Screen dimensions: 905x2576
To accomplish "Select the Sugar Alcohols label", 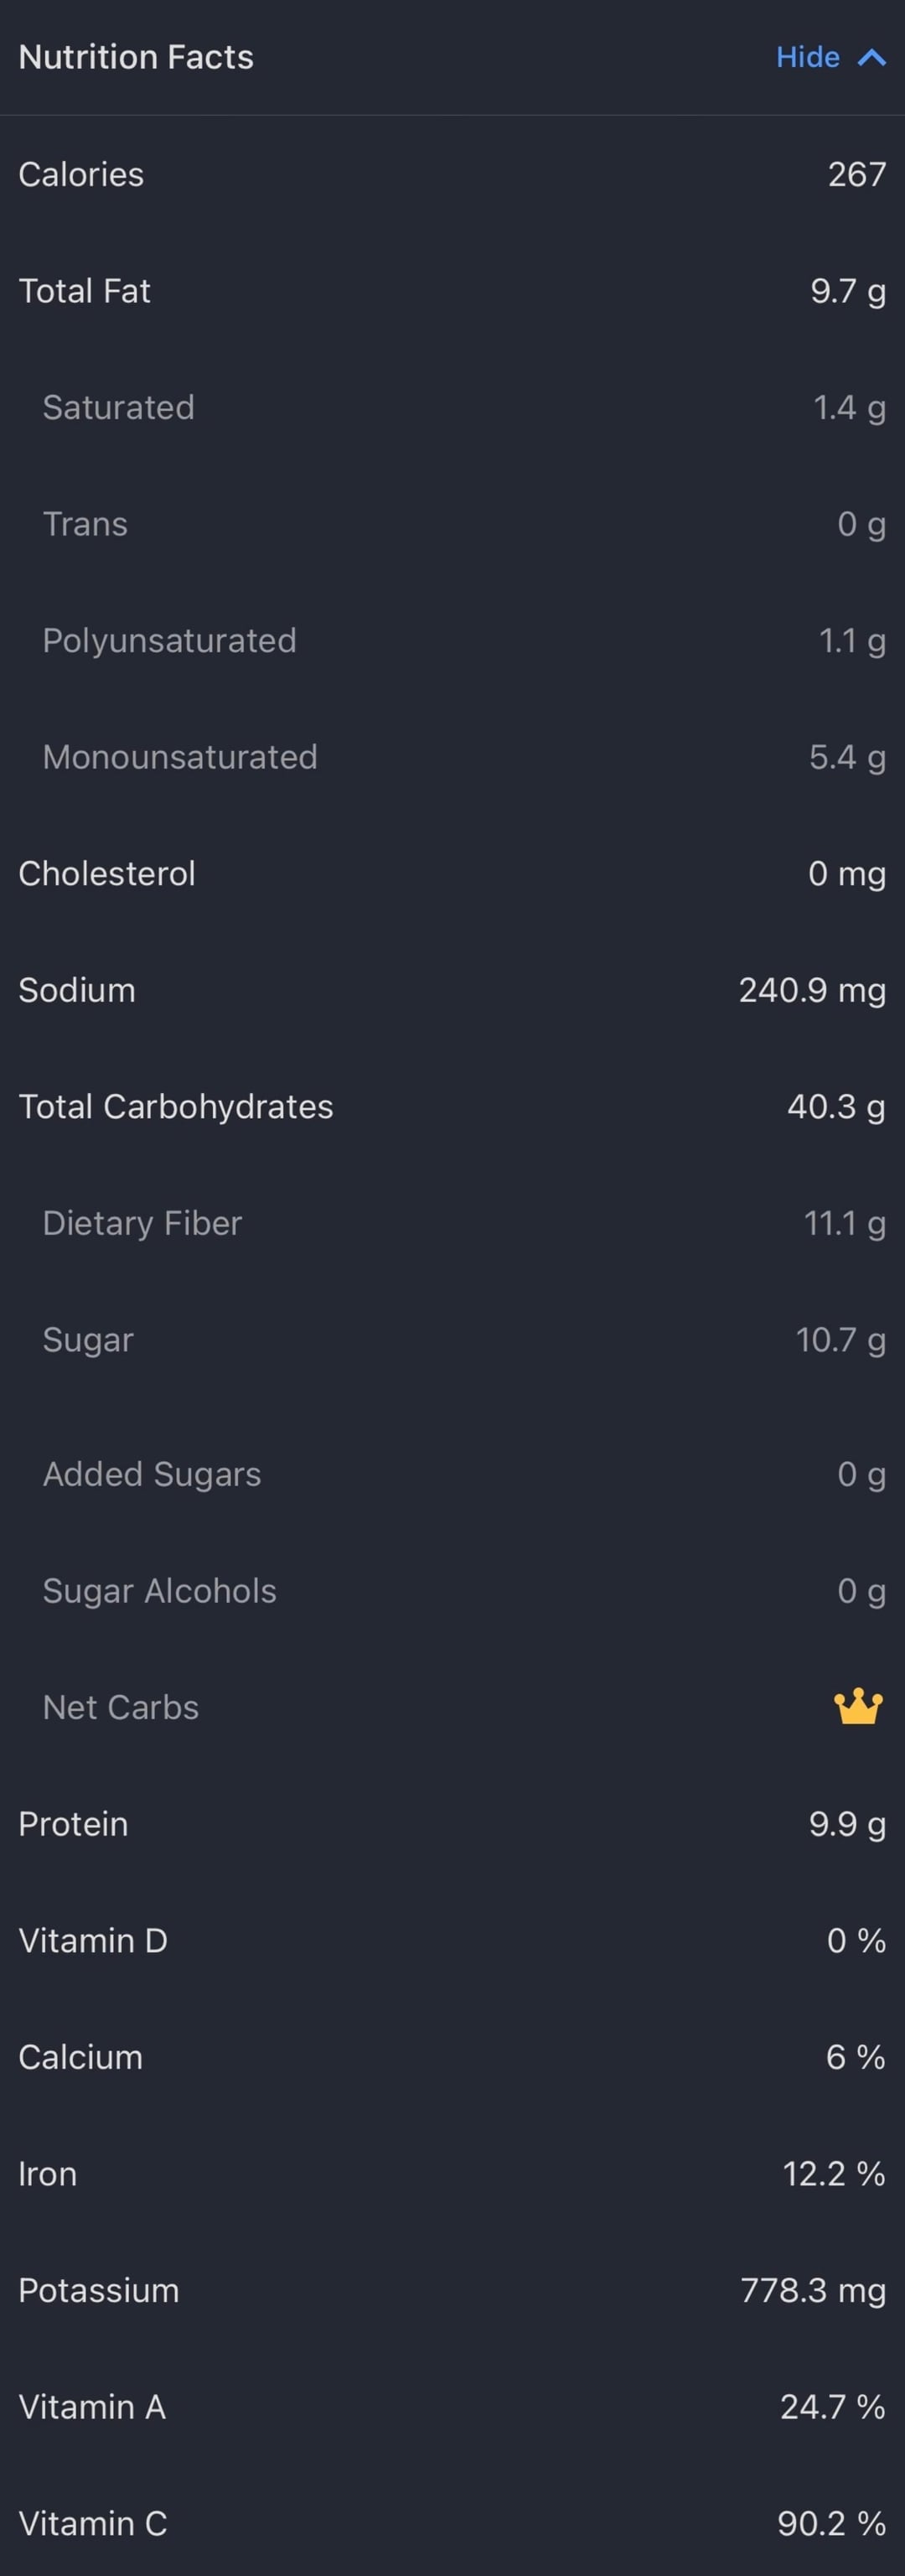I will 159,1590.
